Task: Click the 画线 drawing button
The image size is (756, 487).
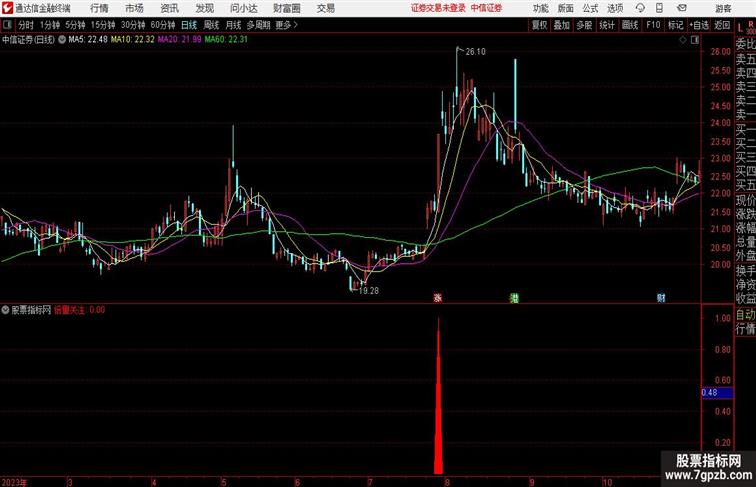Action: tap(630, 25)
